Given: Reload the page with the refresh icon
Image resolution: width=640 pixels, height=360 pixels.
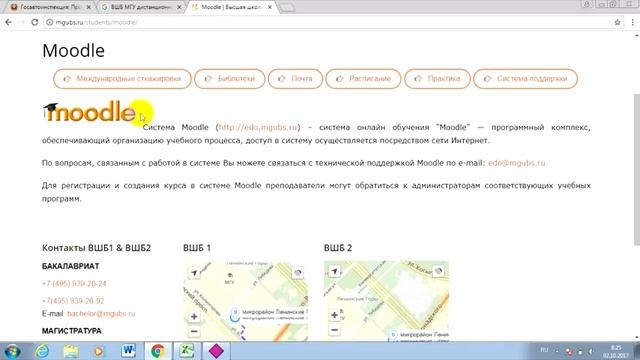Looking at the screenshot, I should pos(35,22).
